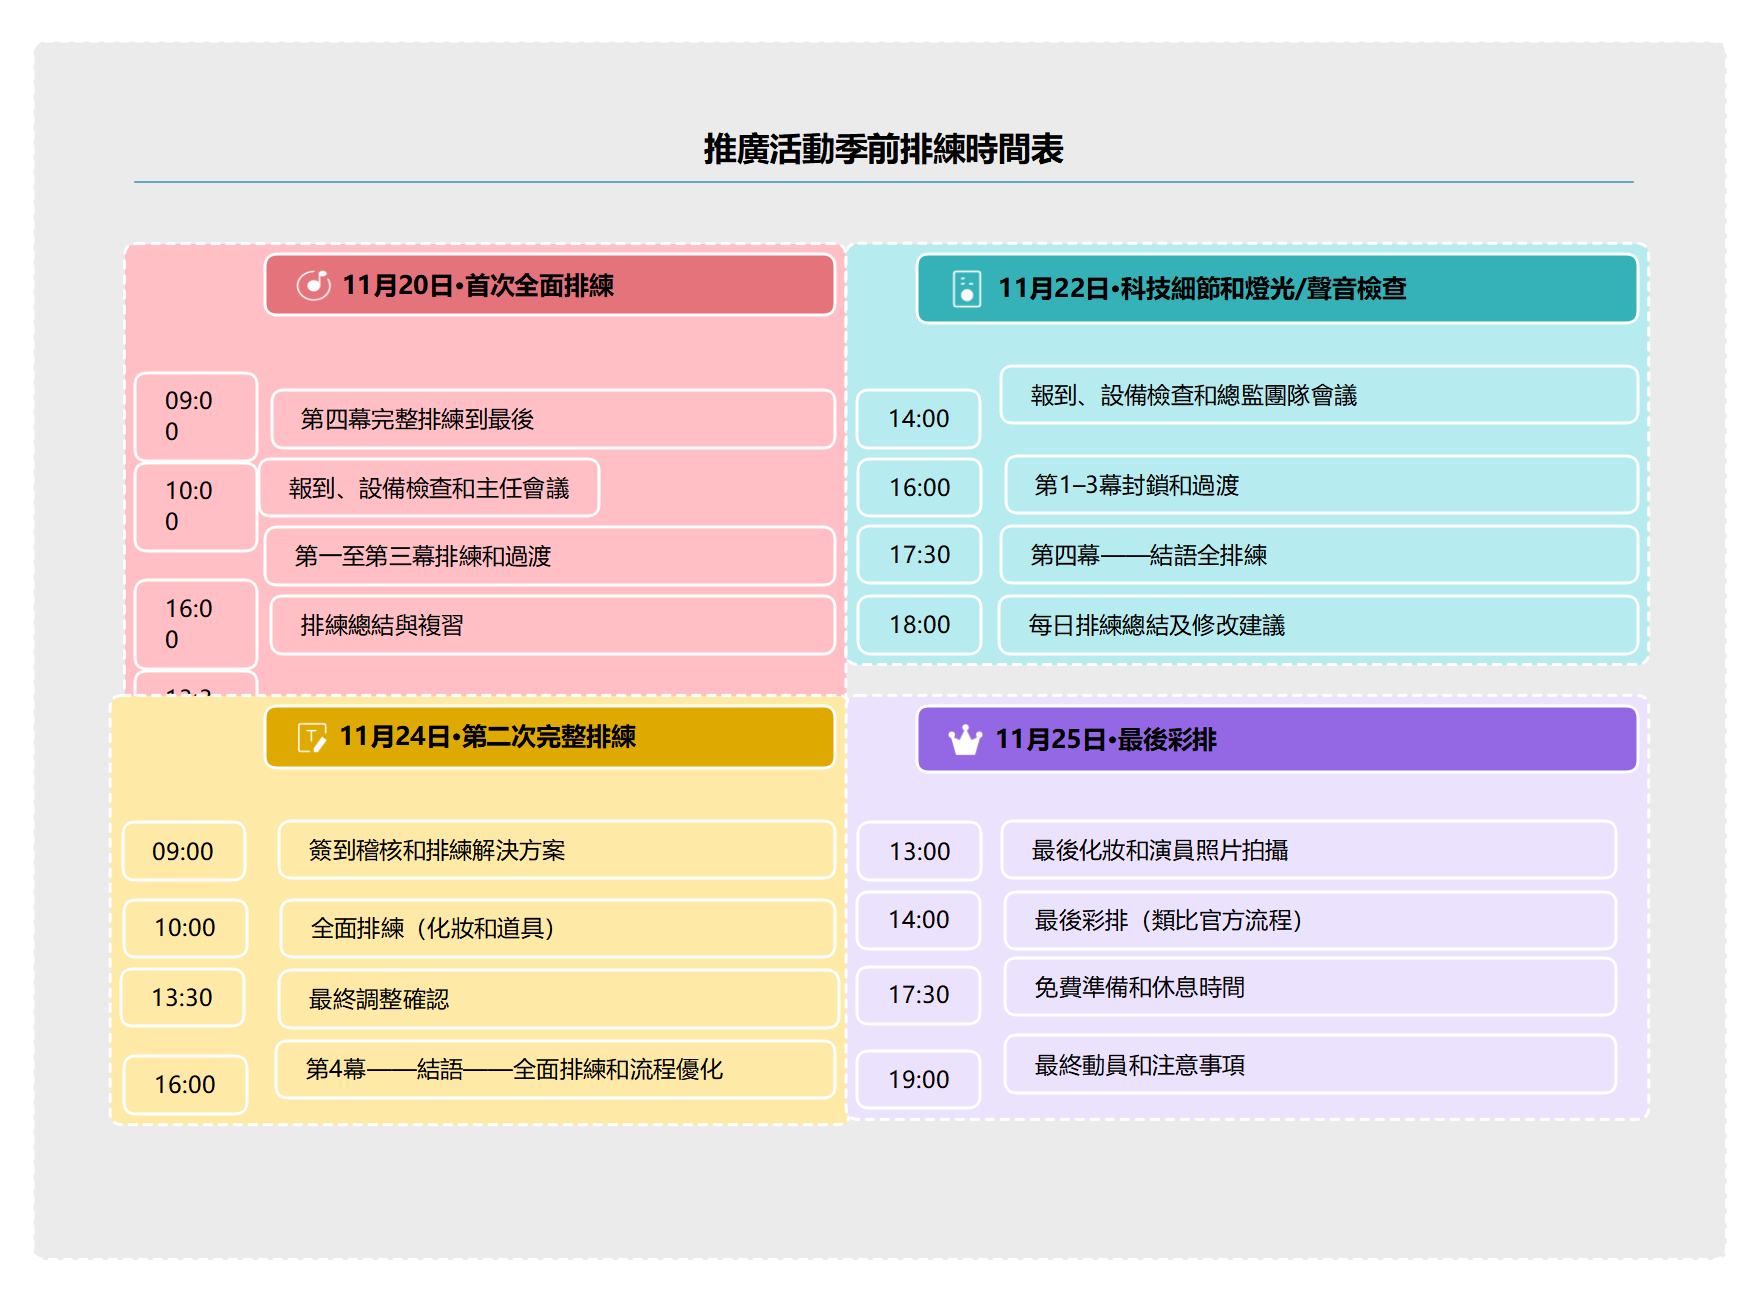
Task: Click the 最終調整確認 event block
Action: point(556,998)
